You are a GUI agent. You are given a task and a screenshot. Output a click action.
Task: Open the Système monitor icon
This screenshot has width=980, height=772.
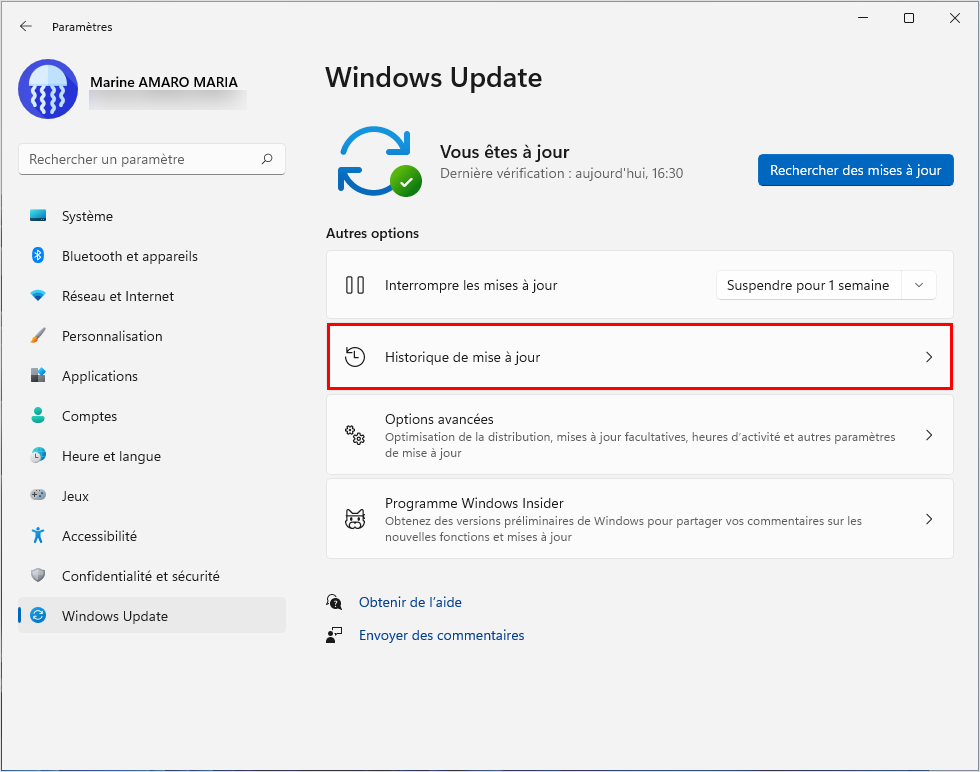point(38,216)
